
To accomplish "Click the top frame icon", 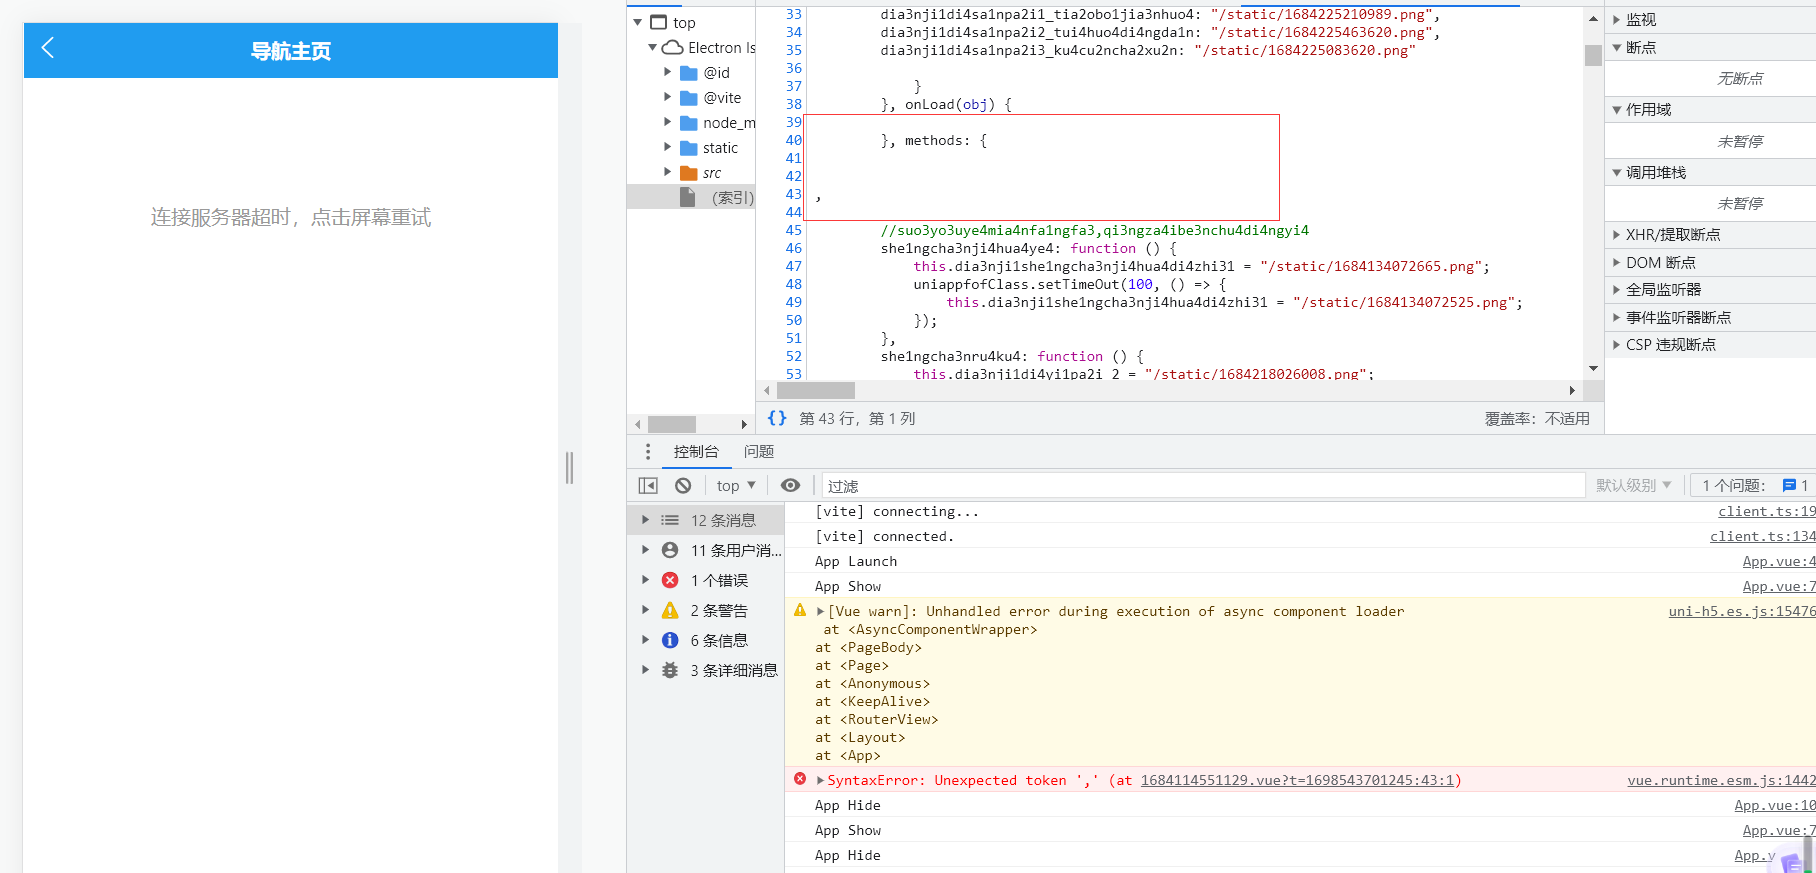I will click(658, 22).
